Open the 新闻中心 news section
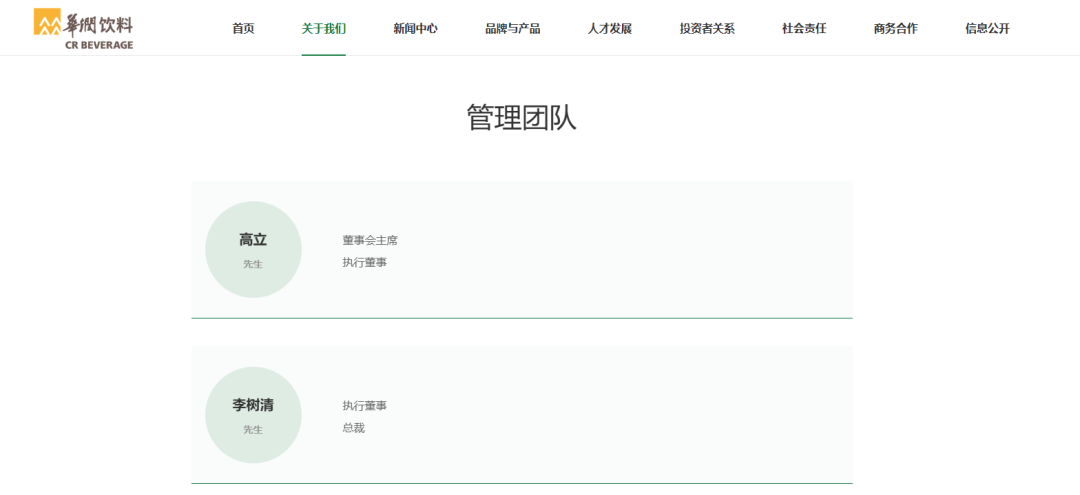The width and height of the screenshot is (1080, 495). pyautogui.click(x=415, y=29)
